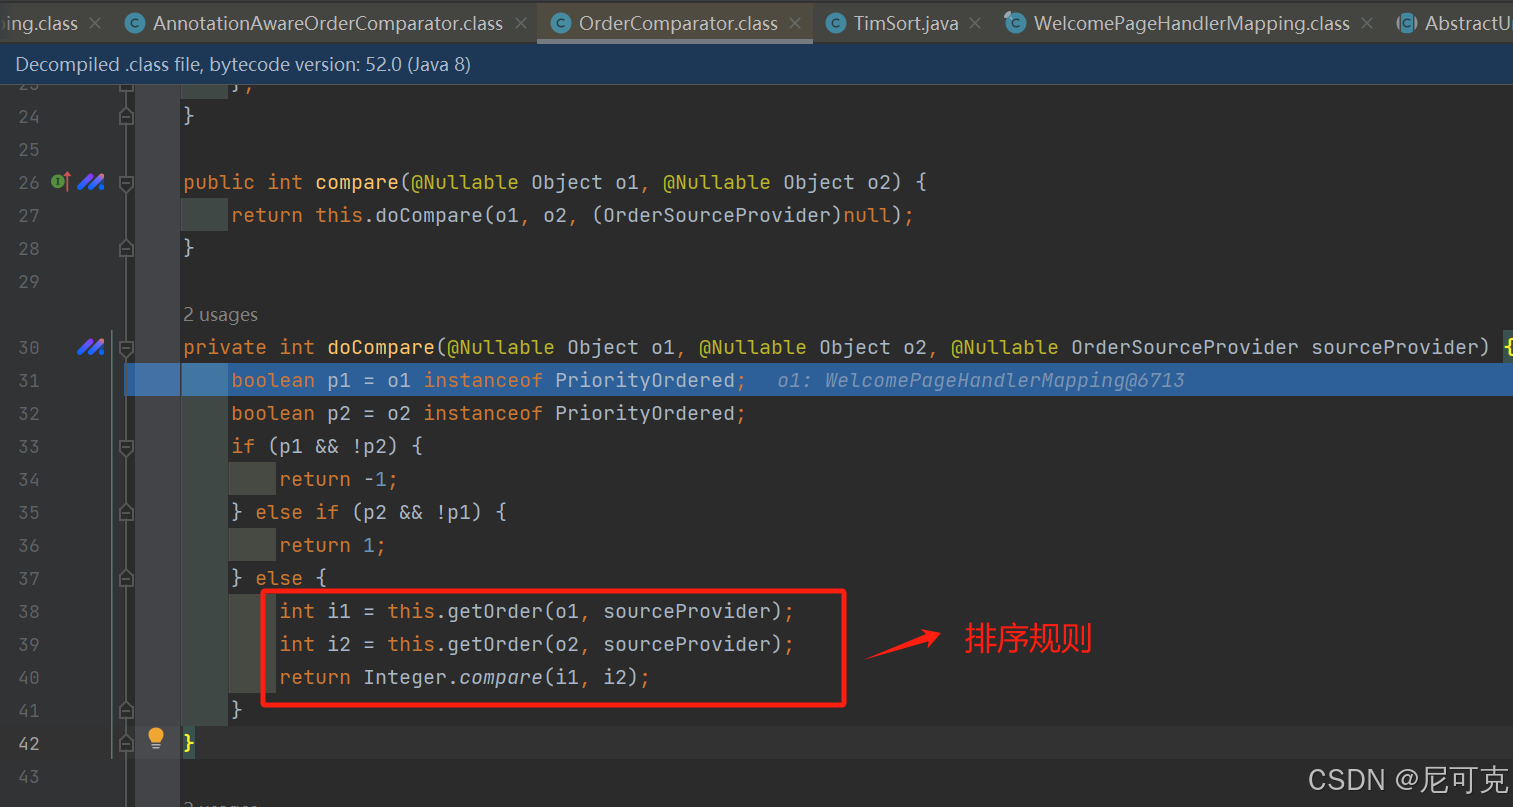The height and width of the screenshot is (807, 1513).
Task: Switch to the WelcomePageHandlerMapping.class tab
Action: (1191, 23)
